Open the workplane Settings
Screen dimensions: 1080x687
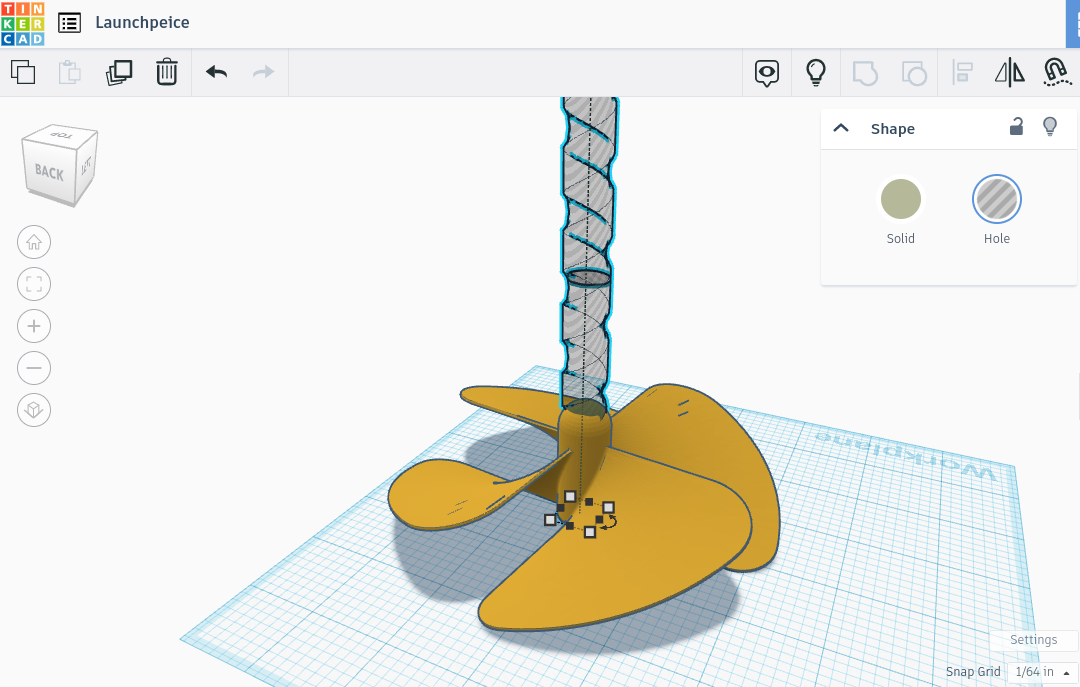click(x=1033, y=639)
